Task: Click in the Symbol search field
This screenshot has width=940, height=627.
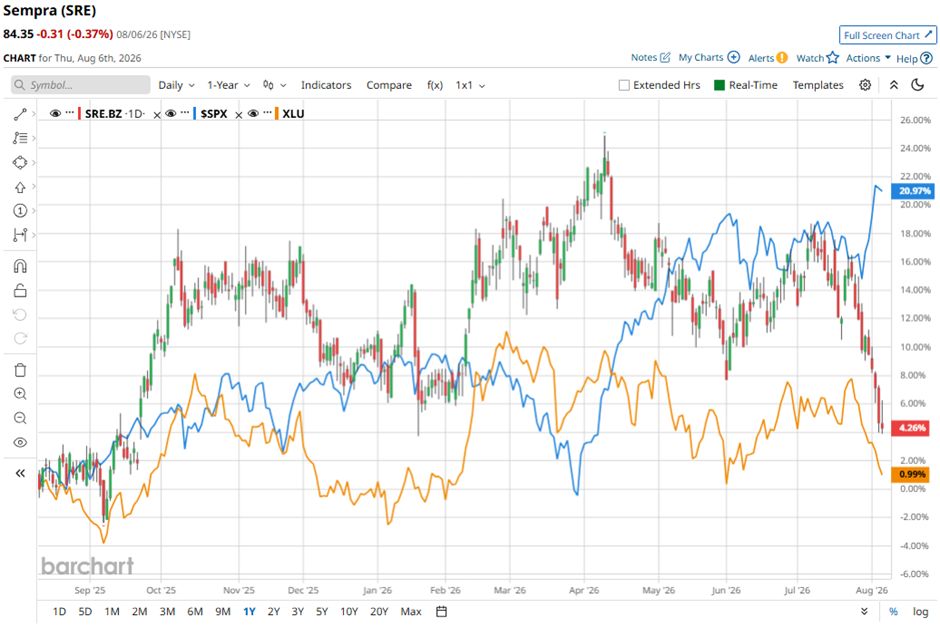Action: click(80, 85)
